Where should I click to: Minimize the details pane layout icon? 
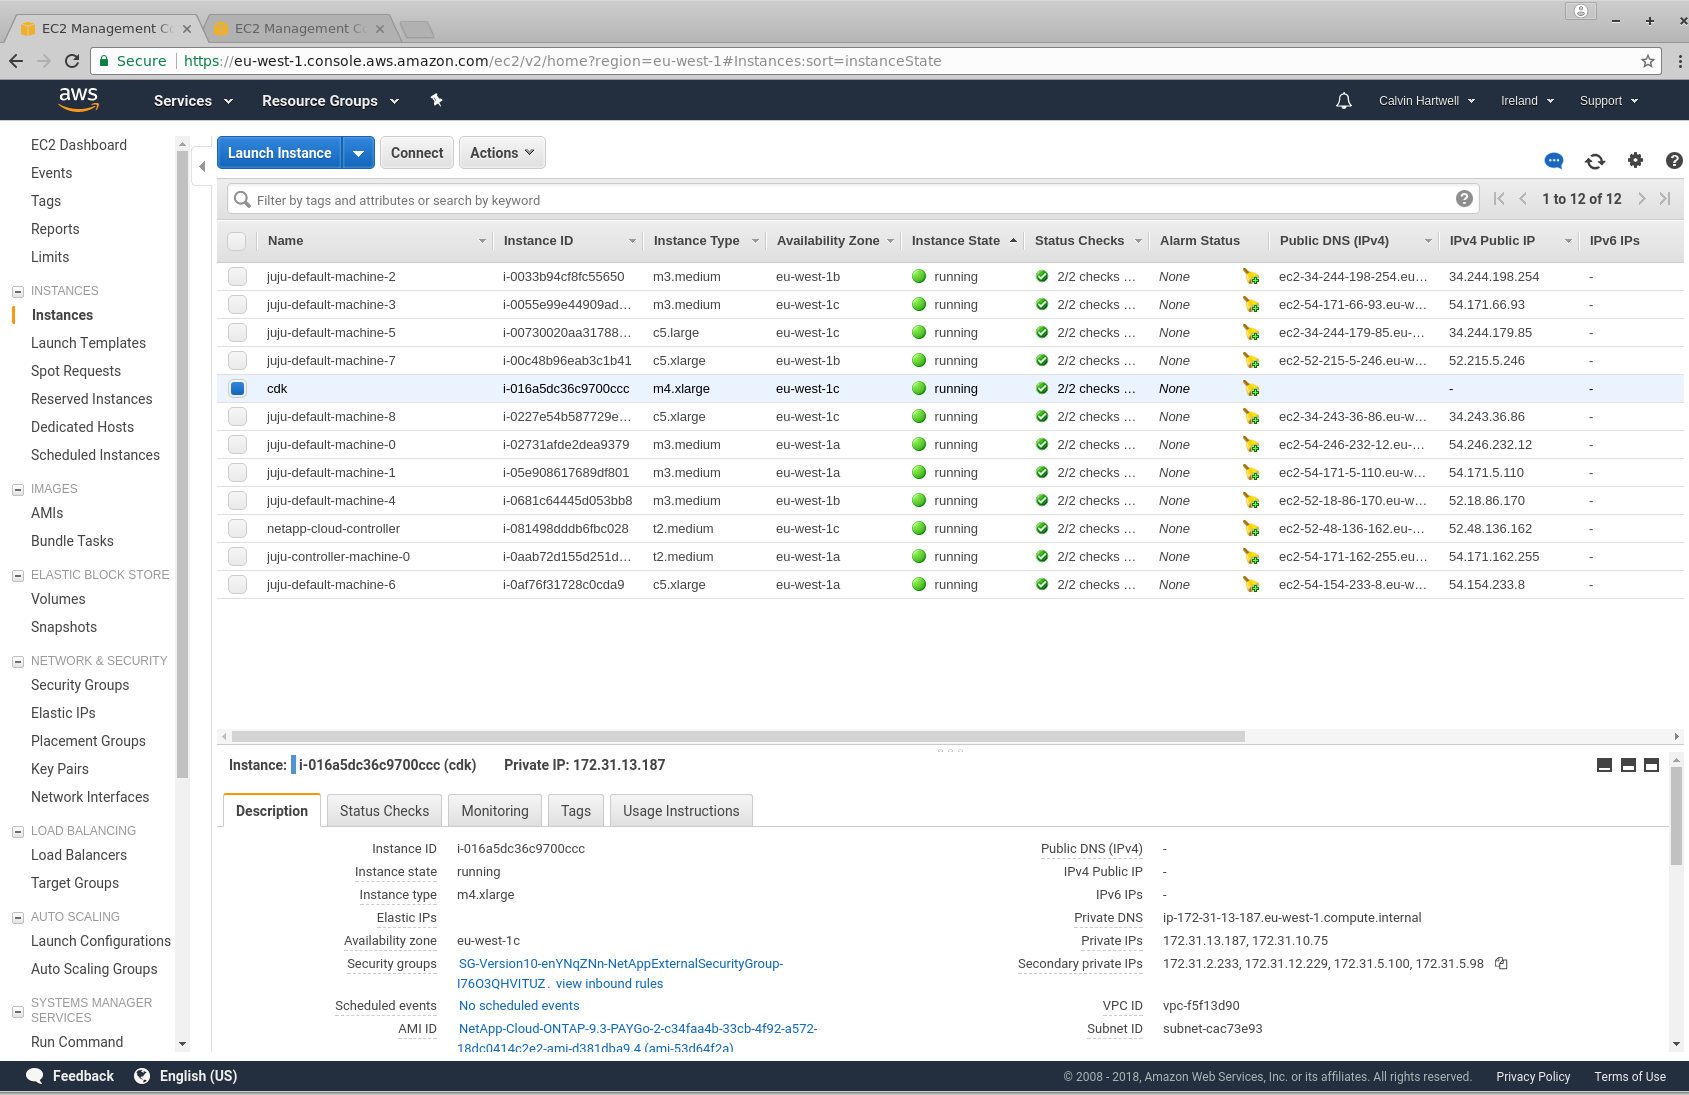1604,765
